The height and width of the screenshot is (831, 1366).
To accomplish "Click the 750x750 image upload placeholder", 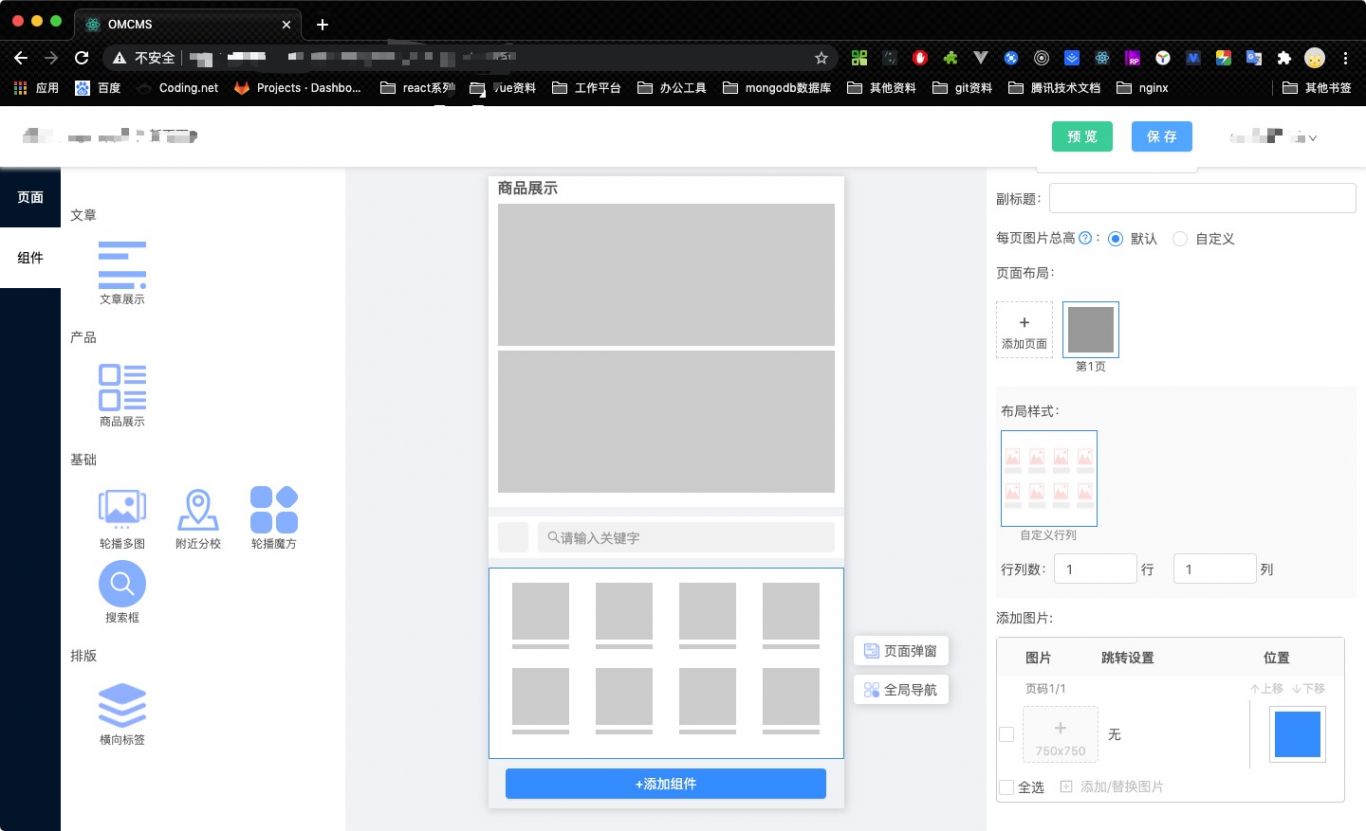I will [1060, 735].
